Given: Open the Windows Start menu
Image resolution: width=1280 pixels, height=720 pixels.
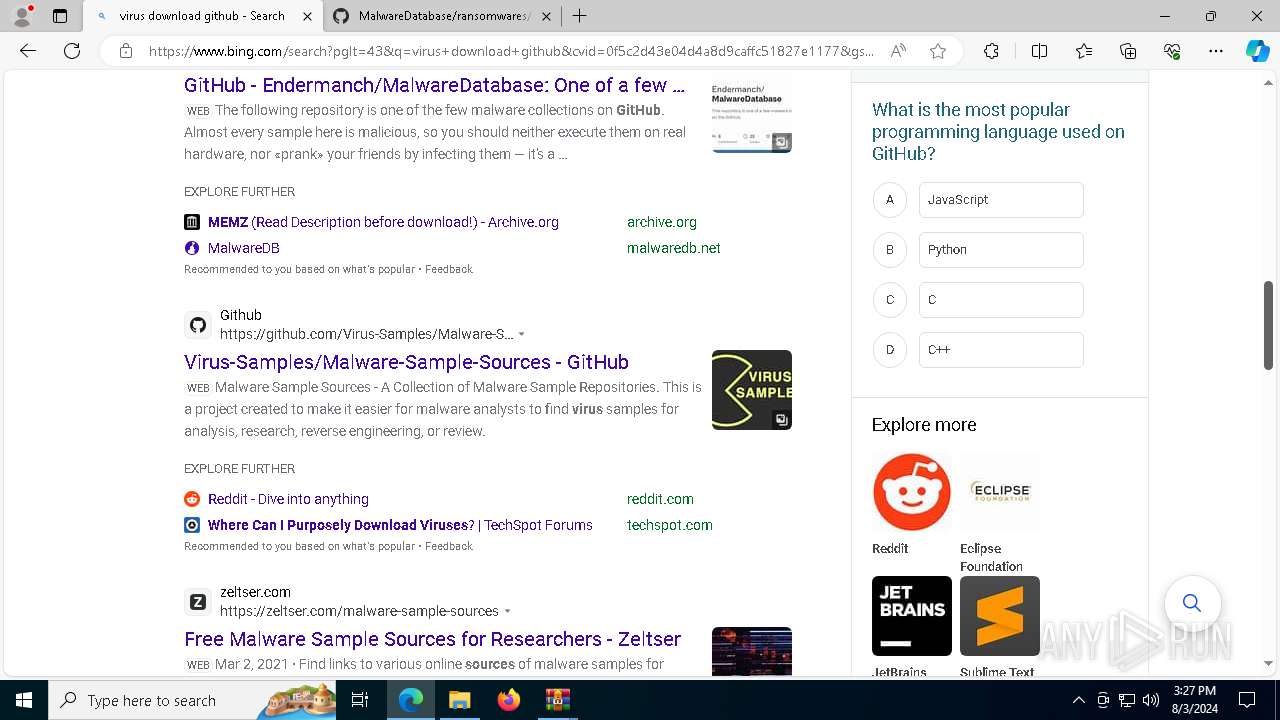Looking at the screenshot, I should (x=24, y=700).
